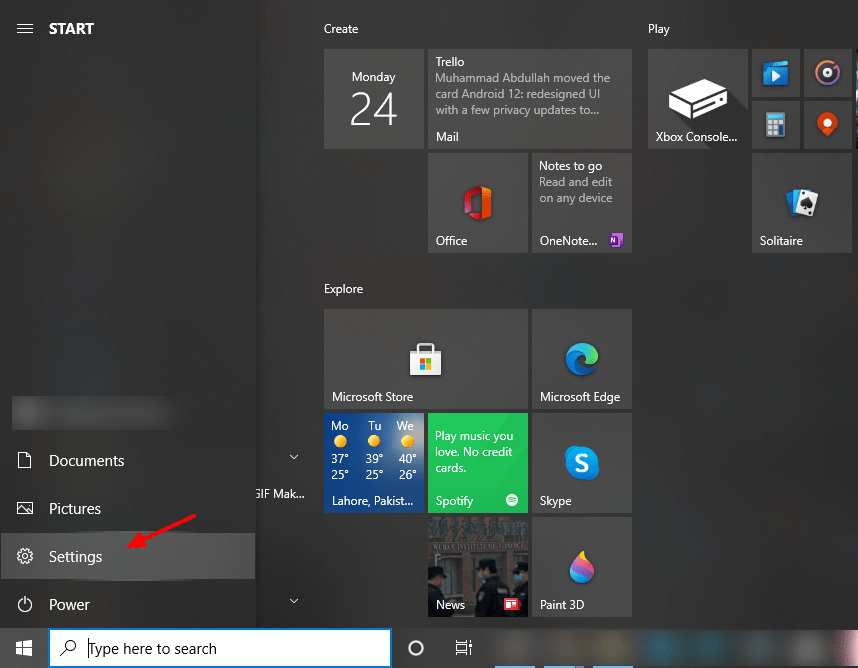Open the green Spotify tile
Viewport: 858px width, 668px height.
click(478, 463)
